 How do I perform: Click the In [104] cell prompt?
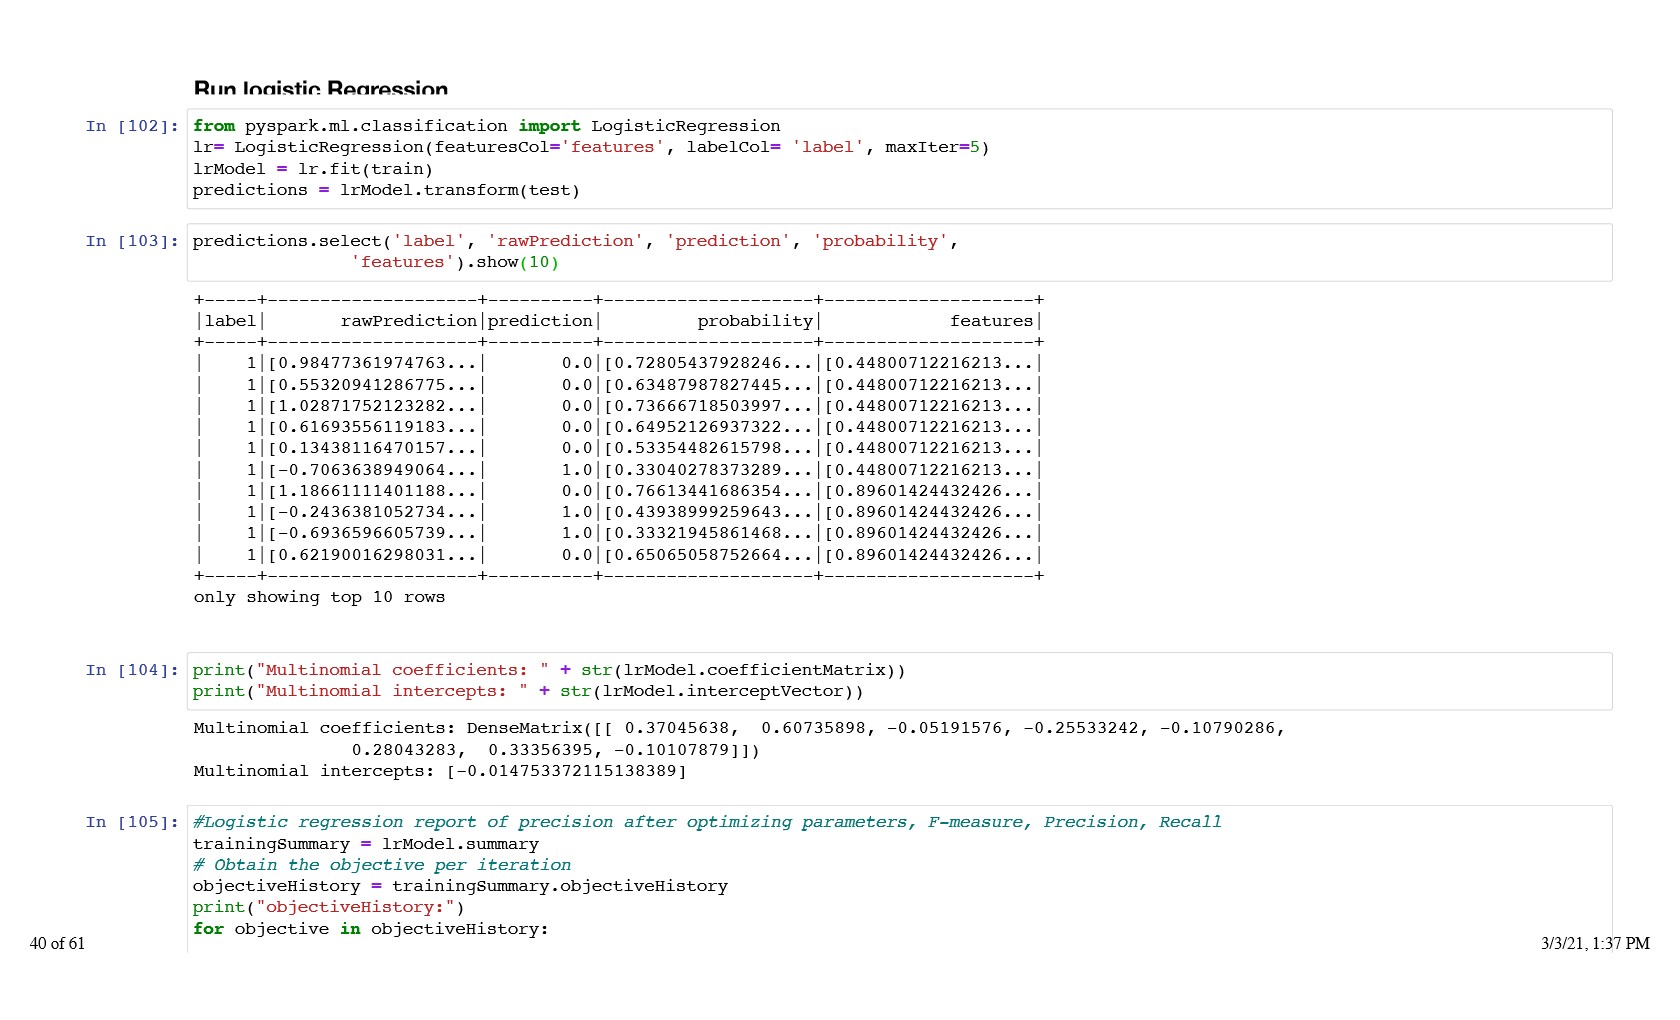coord(132,670)
